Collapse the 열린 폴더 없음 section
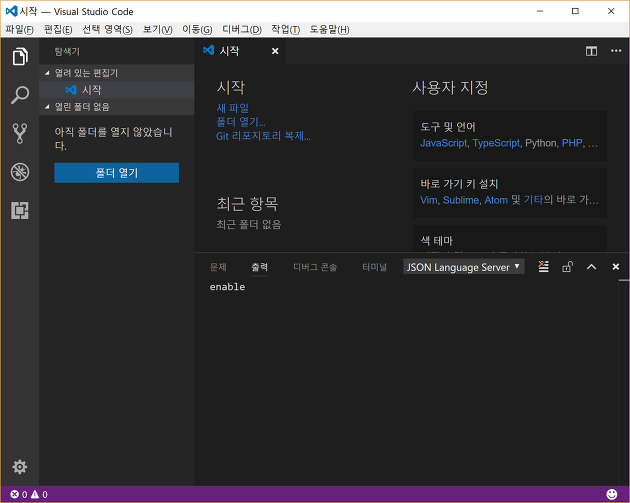The height and width of the screenshot is (503, 630). [x=117, y=107]
